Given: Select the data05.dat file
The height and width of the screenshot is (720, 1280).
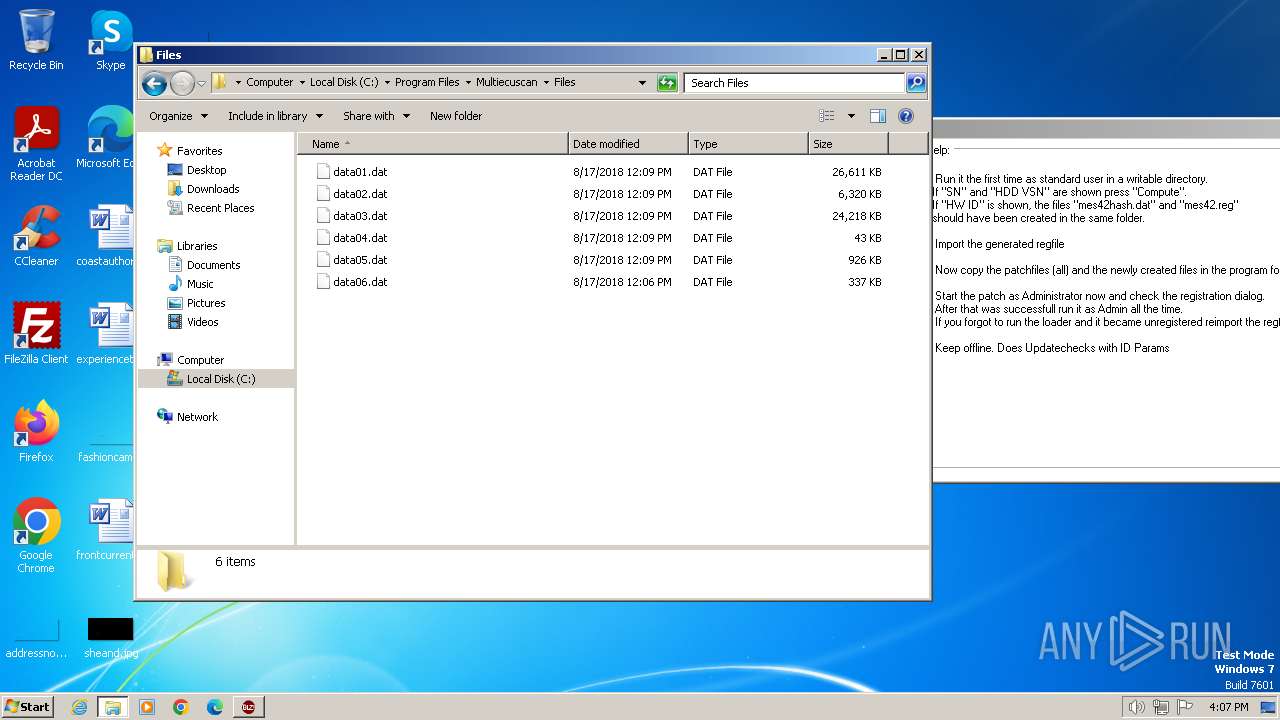Looking at the screenshot, I should pos(360,260).
